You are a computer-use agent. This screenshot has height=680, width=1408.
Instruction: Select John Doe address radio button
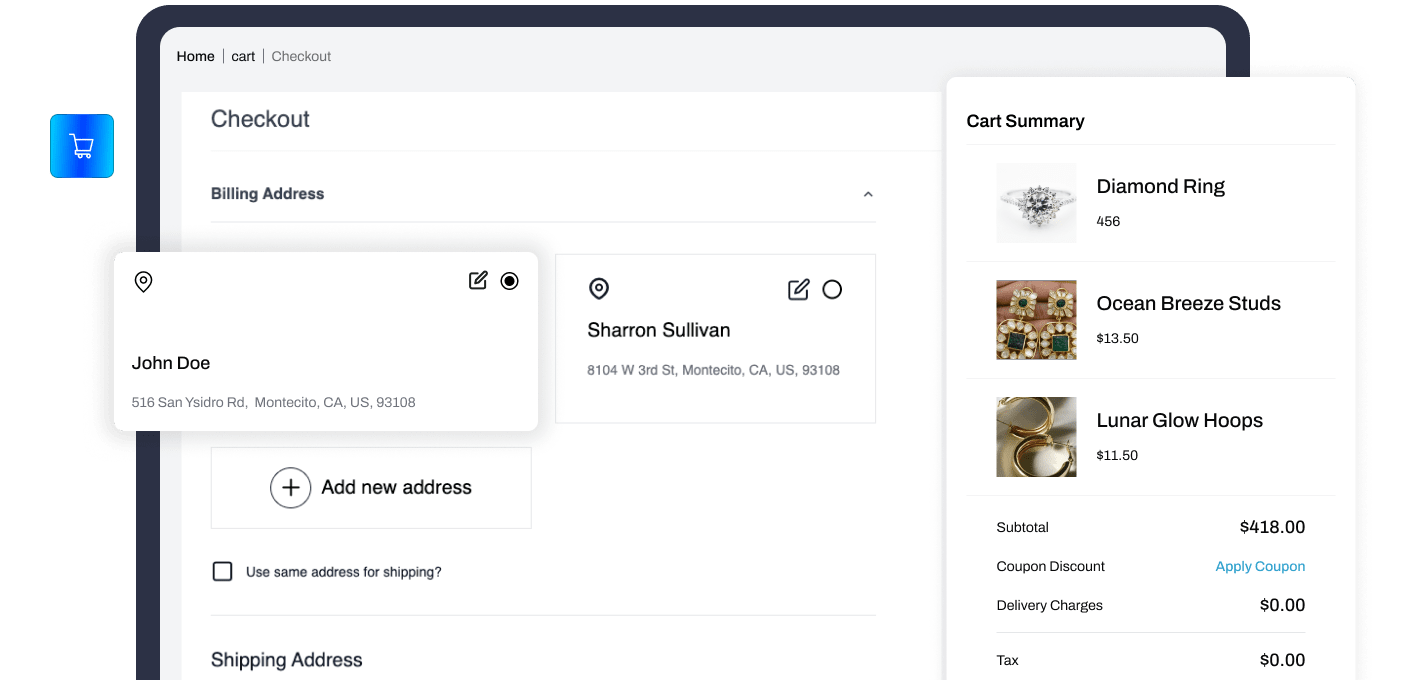[x=509, y=281]
